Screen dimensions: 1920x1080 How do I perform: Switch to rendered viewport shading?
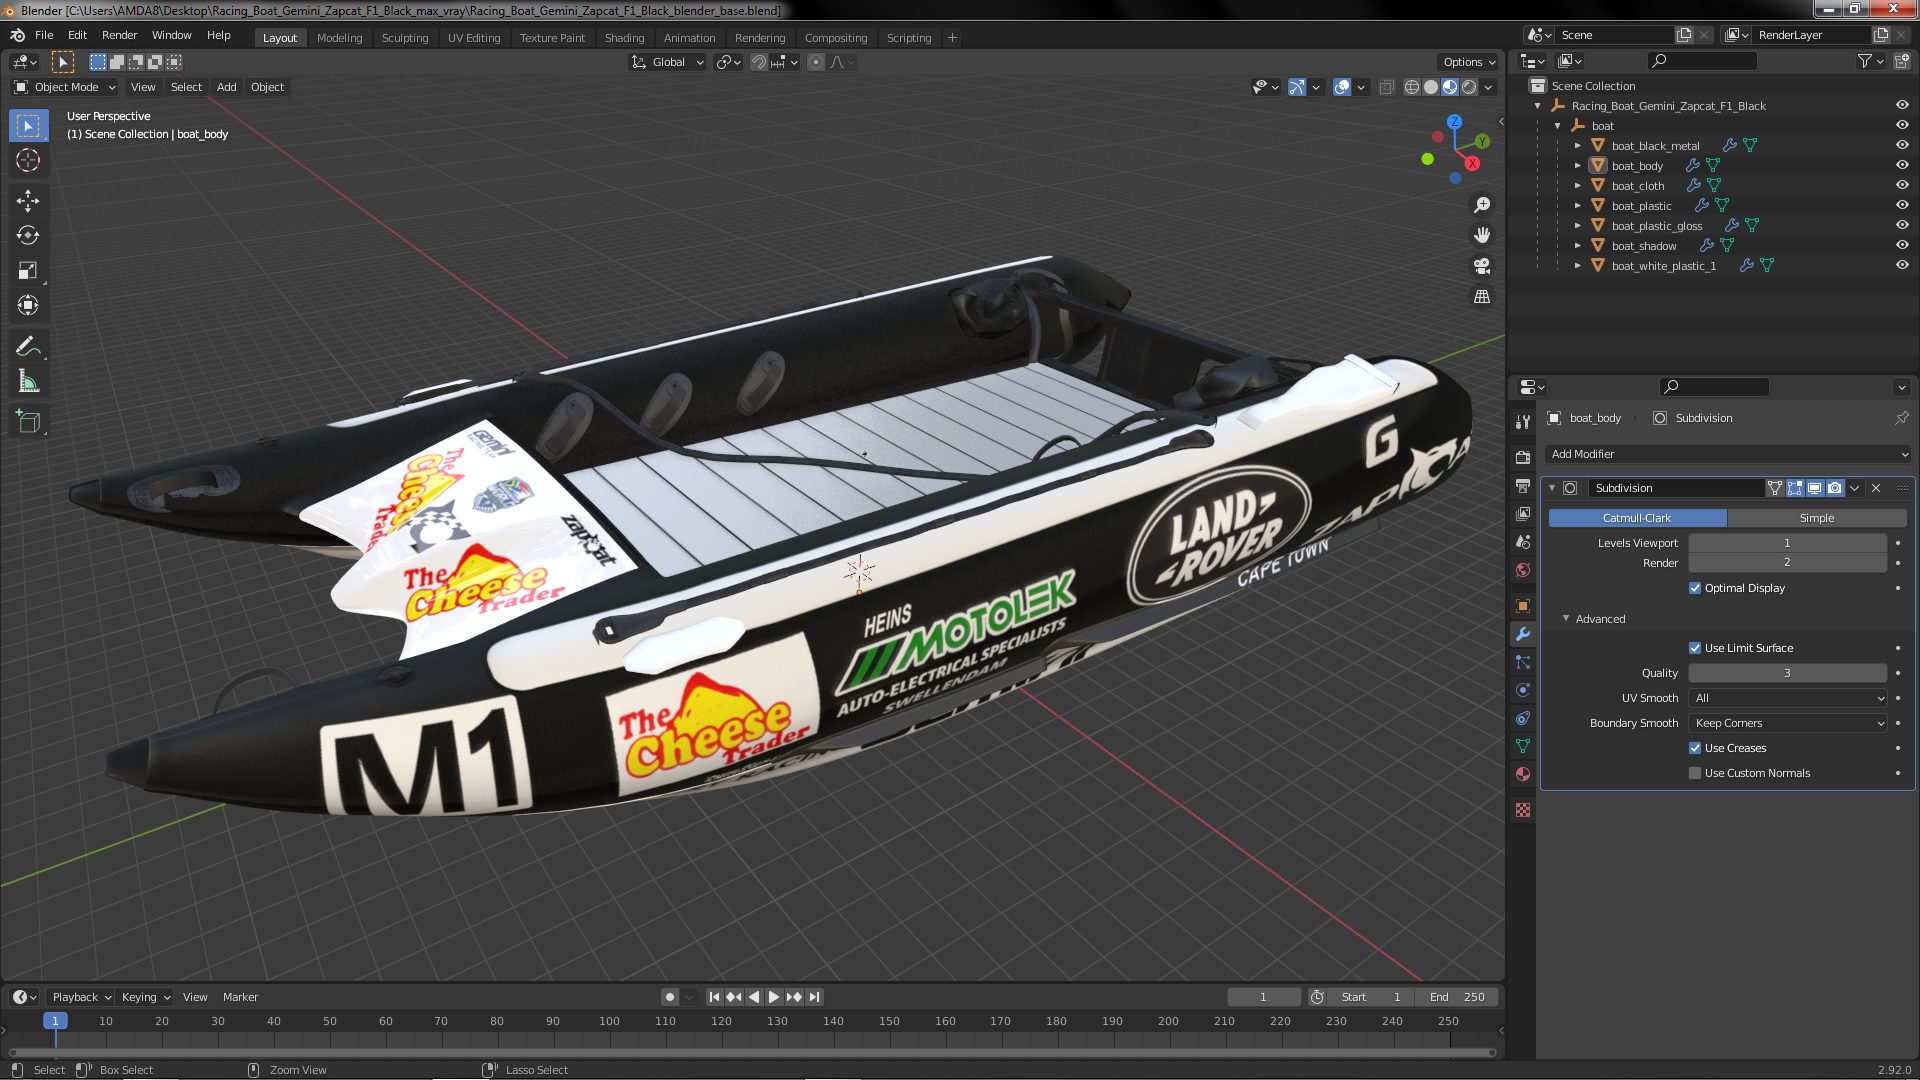1469,87
